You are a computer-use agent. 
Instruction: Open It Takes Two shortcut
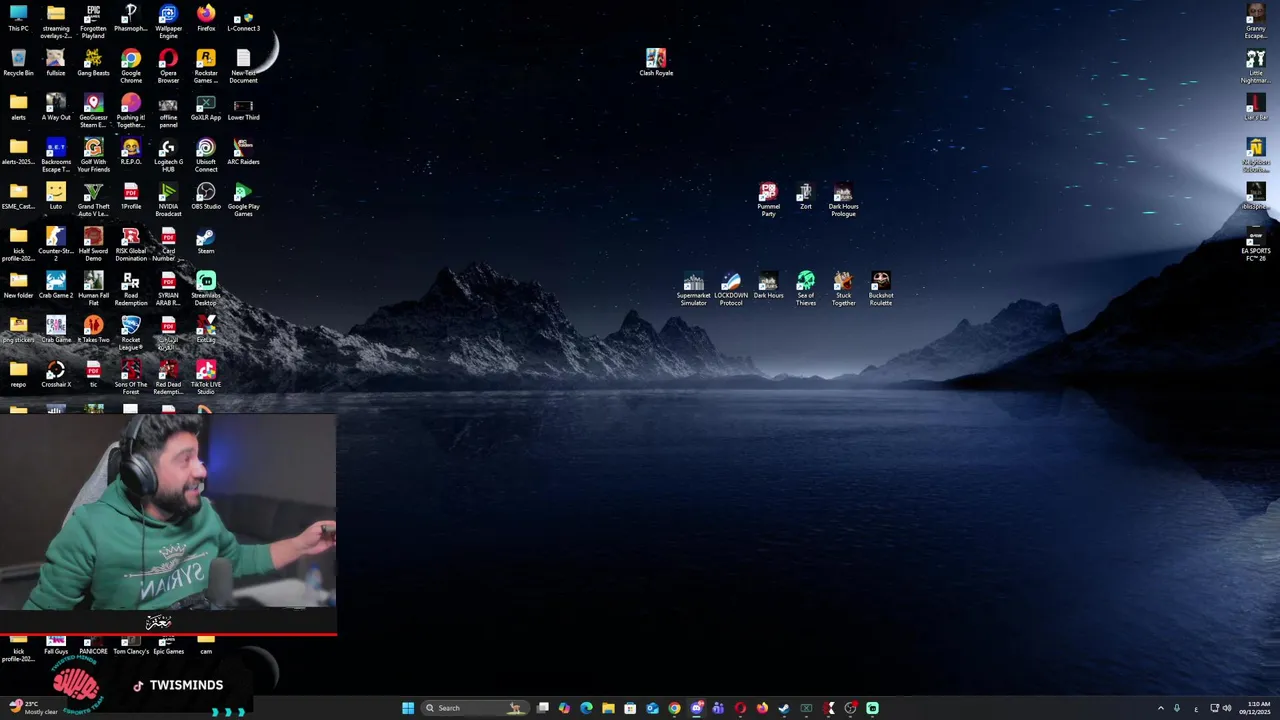[x=93, y=330]
